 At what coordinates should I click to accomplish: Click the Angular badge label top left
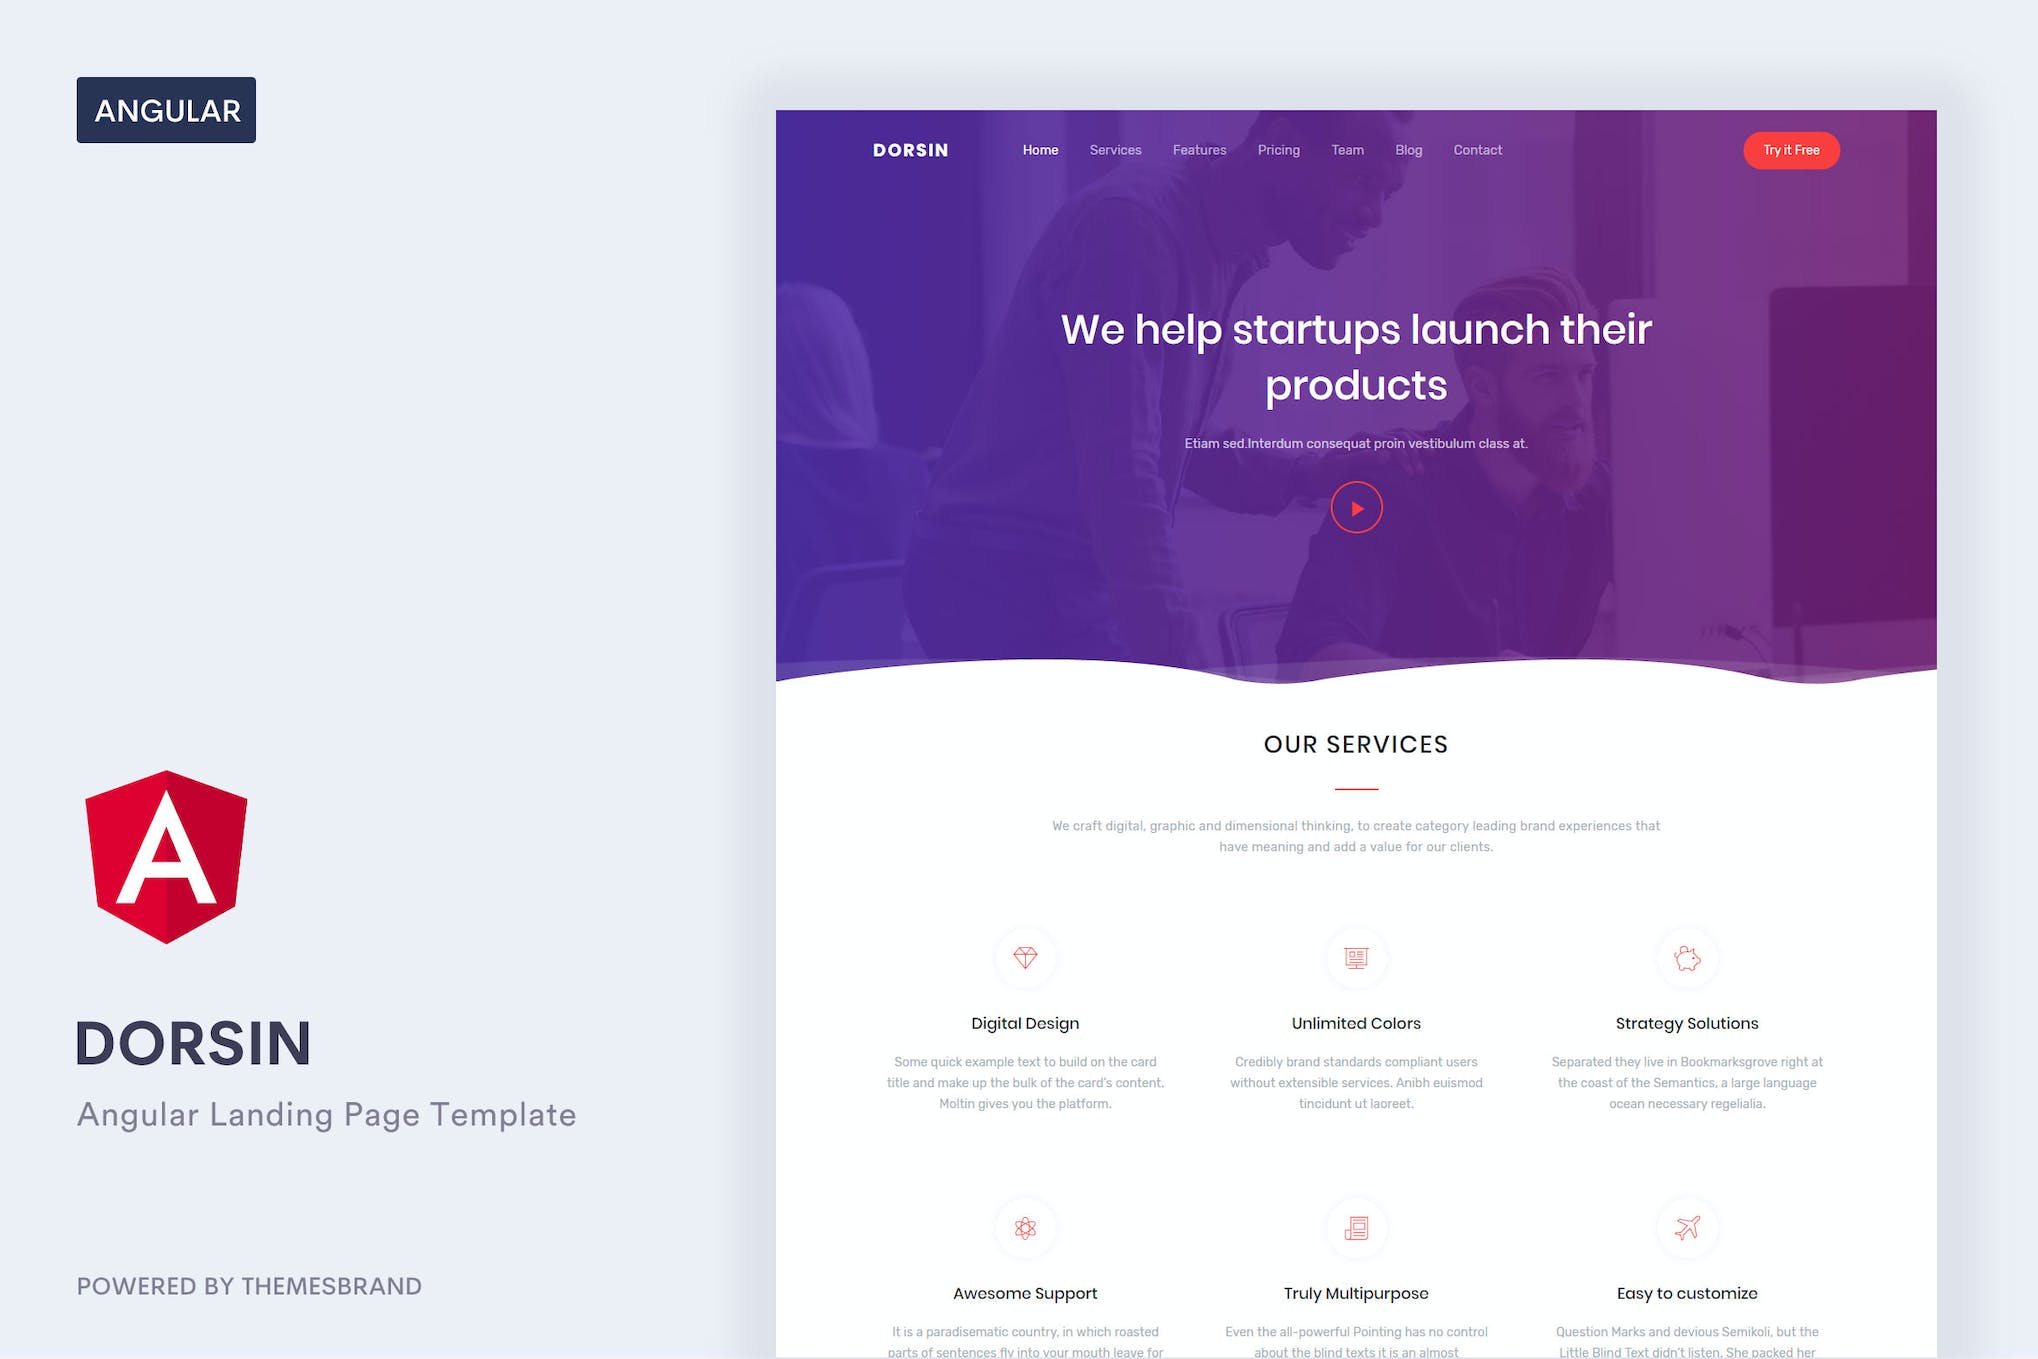tap(168, 109)
